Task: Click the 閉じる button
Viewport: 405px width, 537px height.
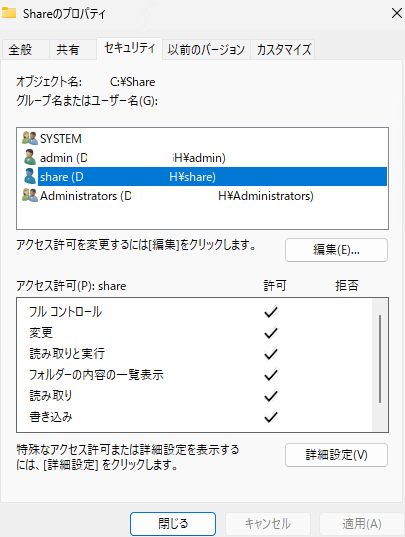Action: pyautogui.click(x=173, y=524)
